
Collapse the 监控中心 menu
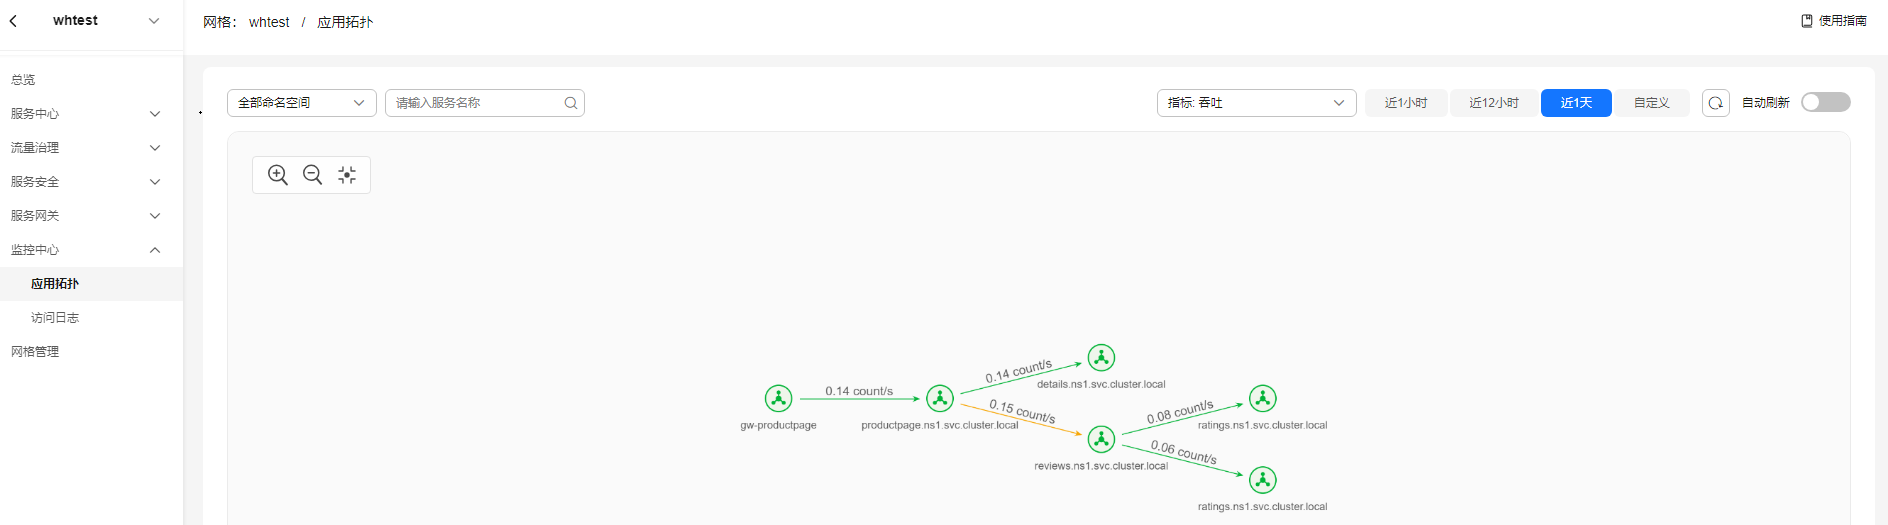click(91, 250)
